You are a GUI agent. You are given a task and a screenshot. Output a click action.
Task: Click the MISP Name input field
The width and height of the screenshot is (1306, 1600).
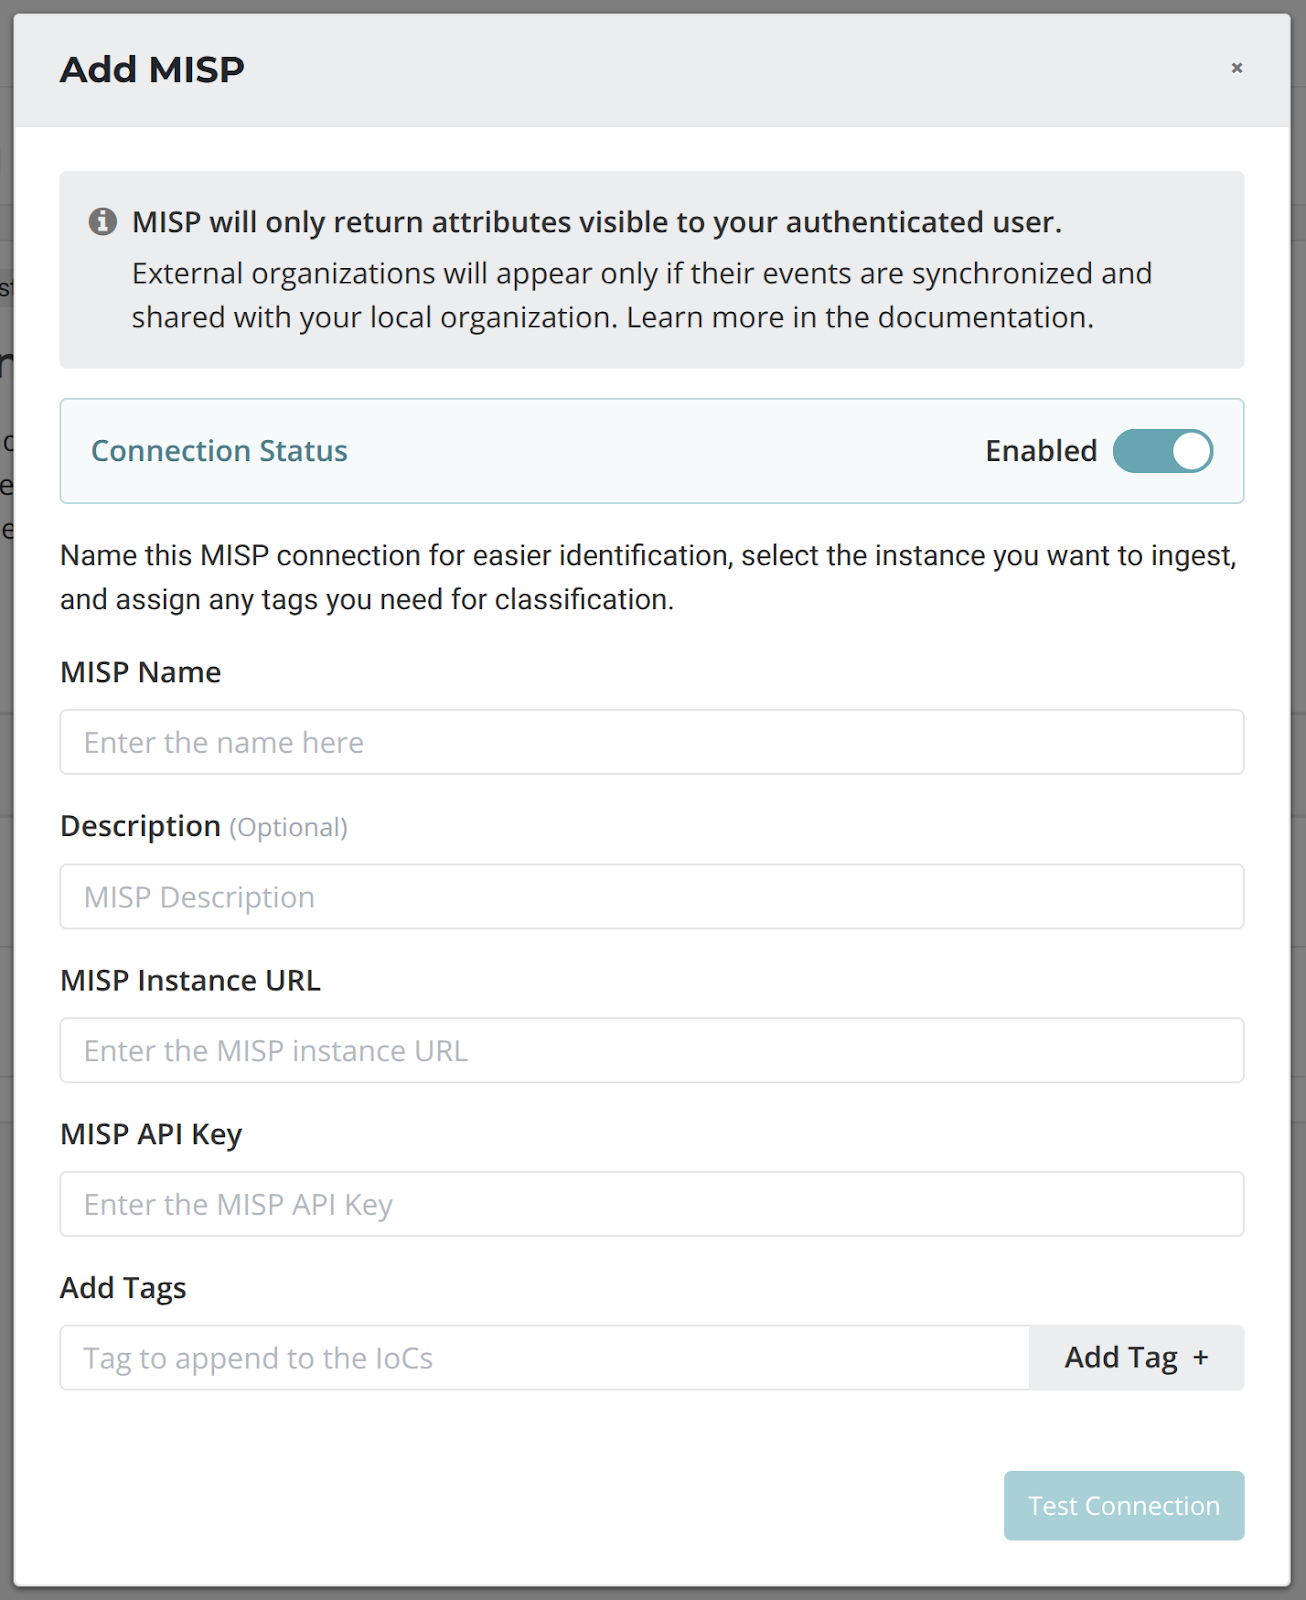point(651,742)
